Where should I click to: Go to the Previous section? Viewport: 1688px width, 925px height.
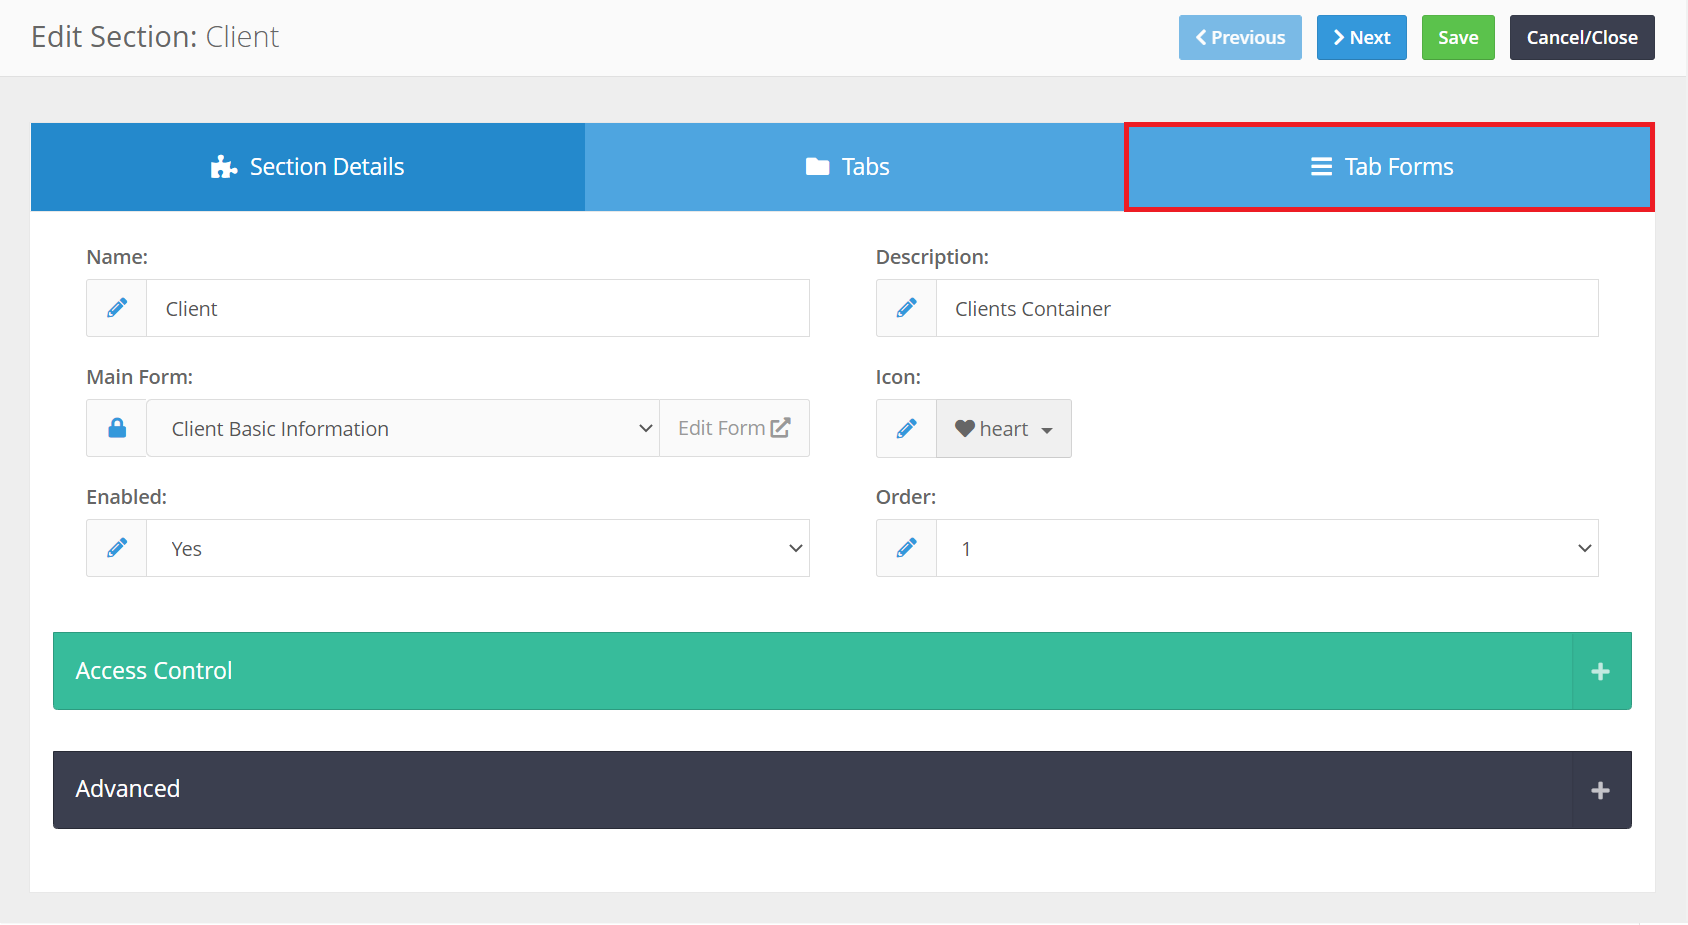tap(1240, 38)
